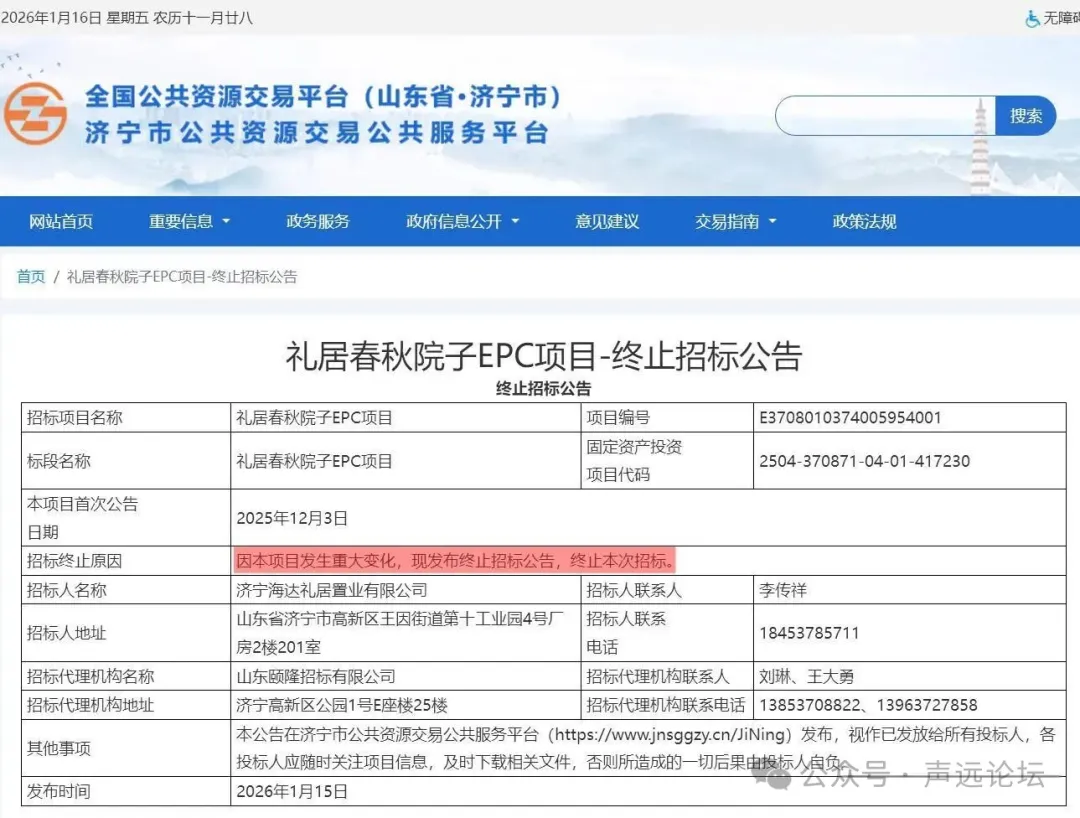Click agency name 山东颐隆招标有限公司
Image resolution: width=1080 pixels, height=818 pixels.
click(x=315, y=676)
